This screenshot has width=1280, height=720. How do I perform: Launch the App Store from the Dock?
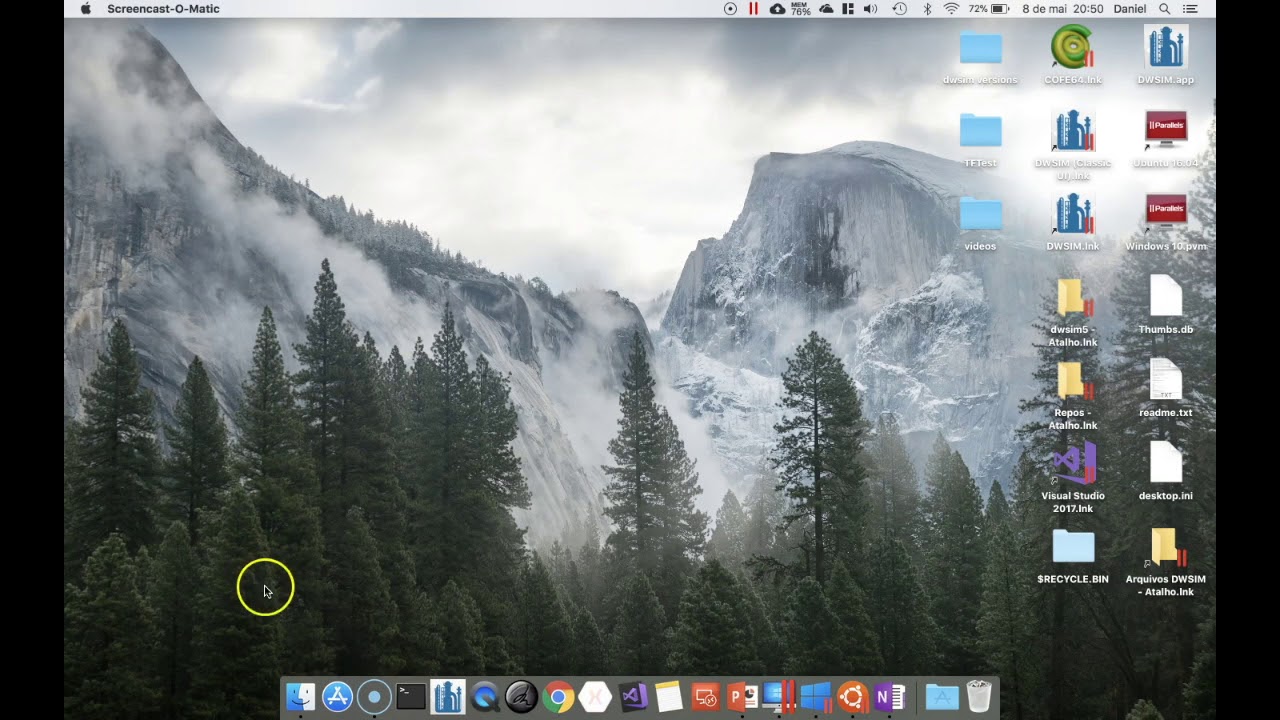click(x=337, y=697)
